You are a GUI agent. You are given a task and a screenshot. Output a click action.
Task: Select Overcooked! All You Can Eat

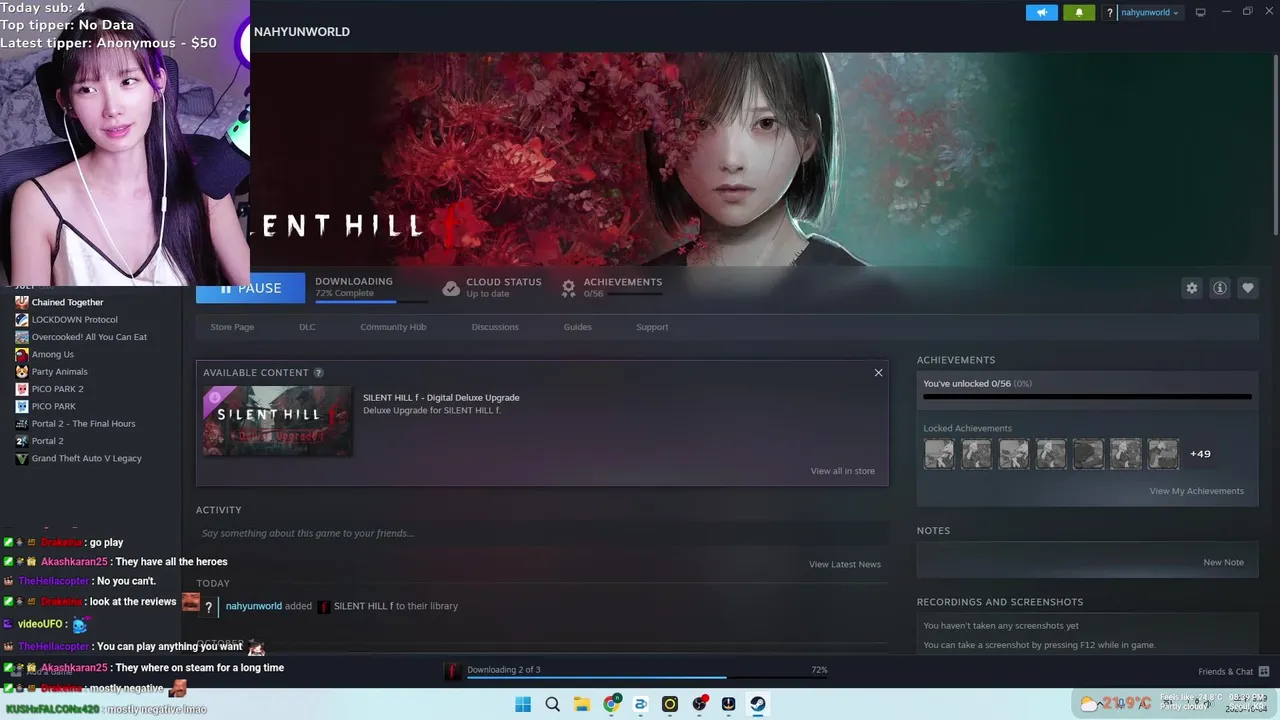(x=89, y=337)
